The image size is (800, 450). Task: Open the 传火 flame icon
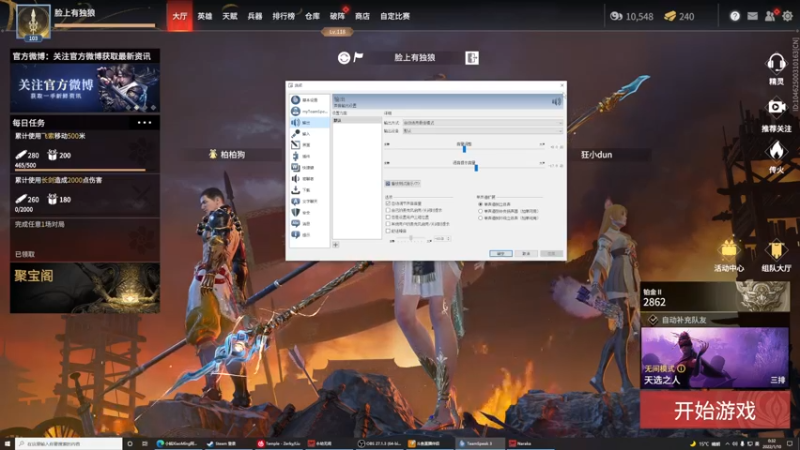pyautogui.click(x=776, y=157)
